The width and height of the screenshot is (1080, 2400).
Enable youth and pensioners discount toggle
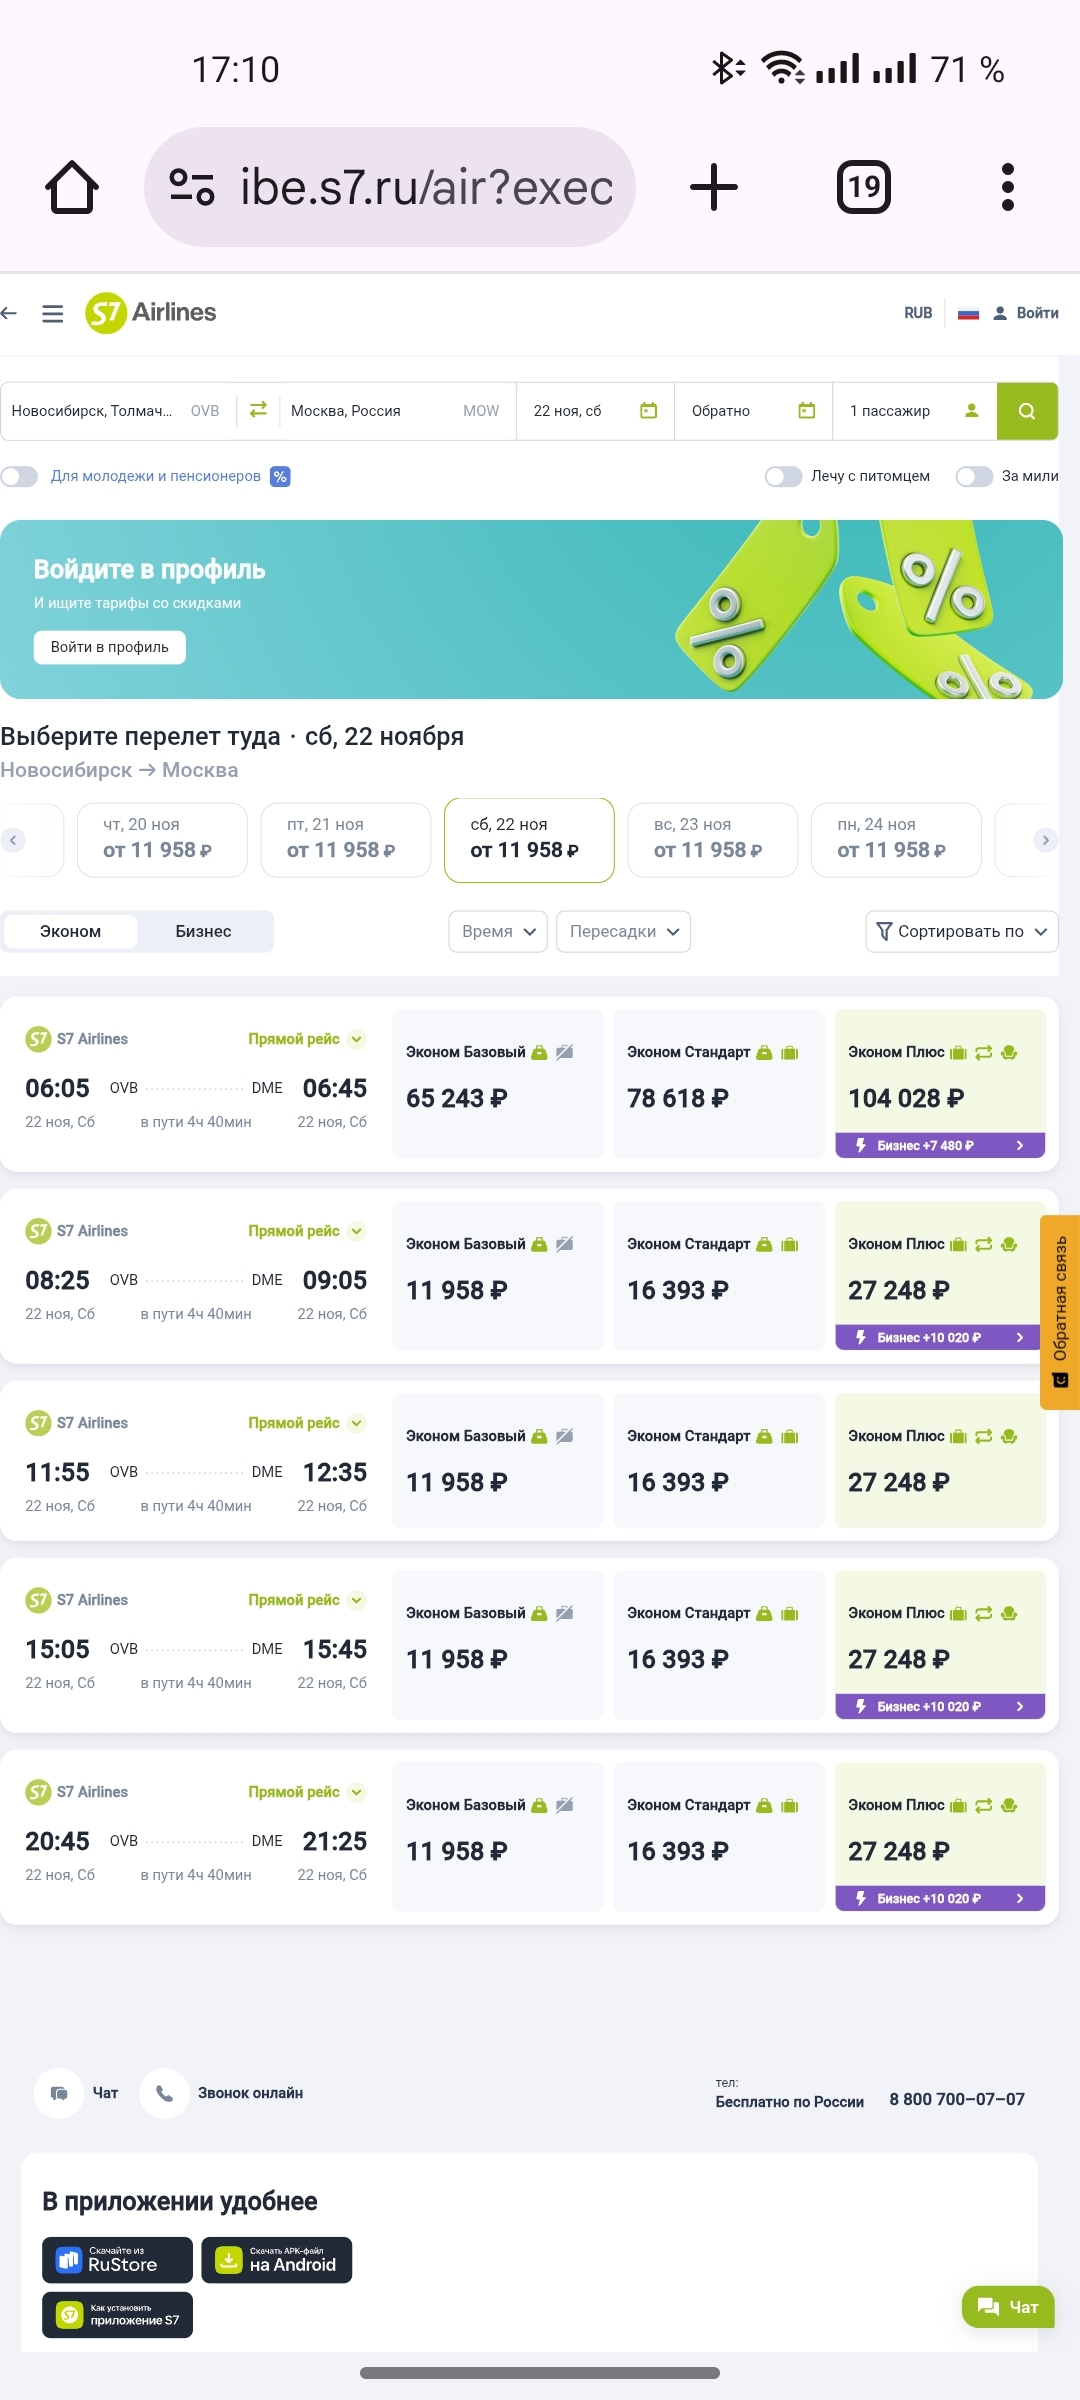[20, 477]
